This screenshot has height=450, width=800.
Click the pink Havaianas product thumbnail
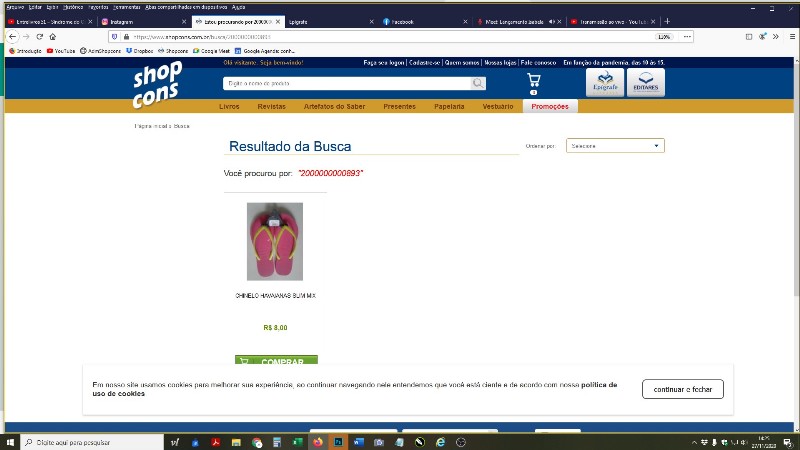coord(274,242)
